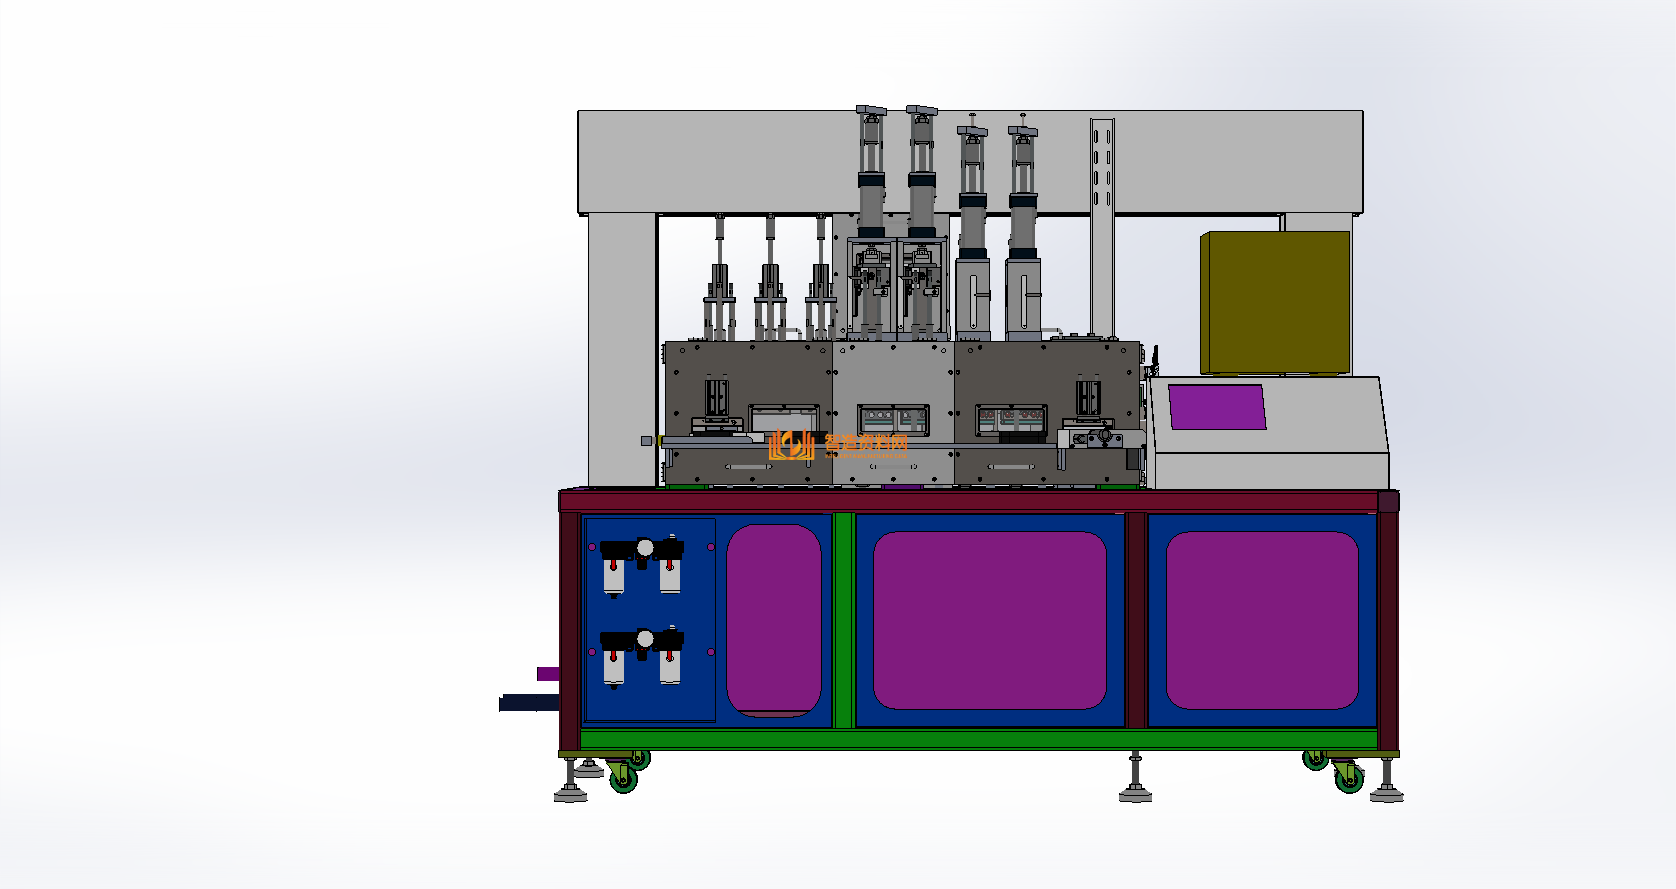Click the 智造资料网 watermark text
This screenshot has height=889, width=1676.
click(866, 443)
